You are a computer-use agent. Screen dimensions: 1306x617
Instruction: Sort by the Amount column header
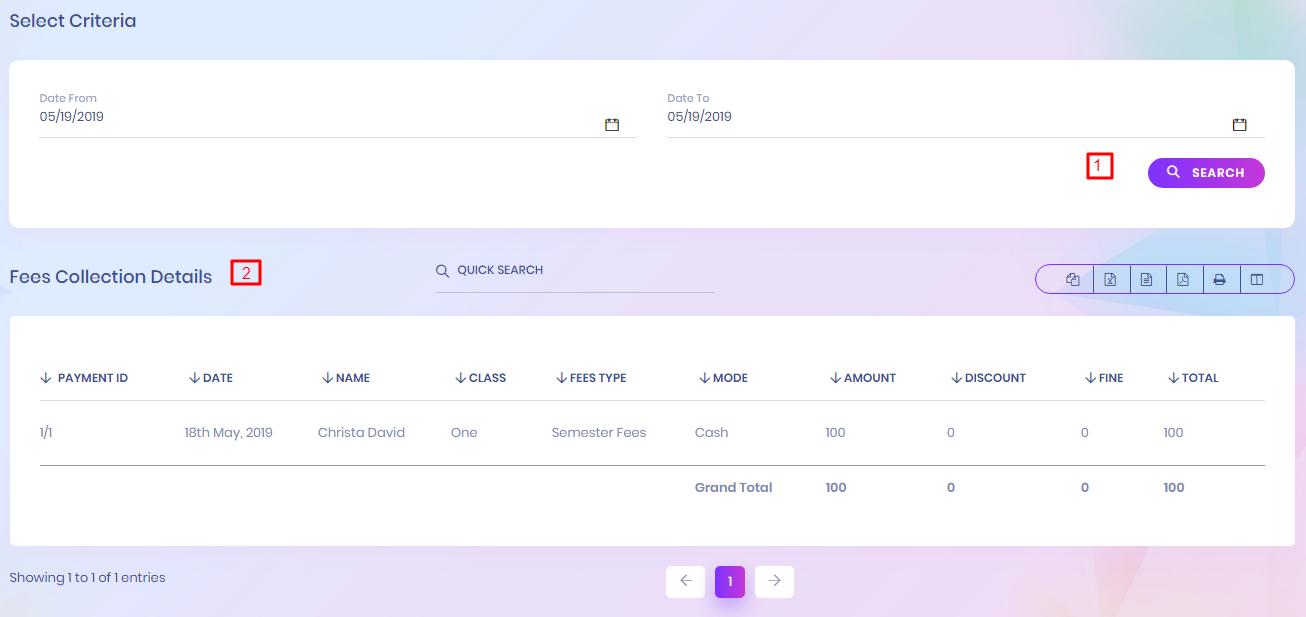pyautogui.click(x=869, y=378)
